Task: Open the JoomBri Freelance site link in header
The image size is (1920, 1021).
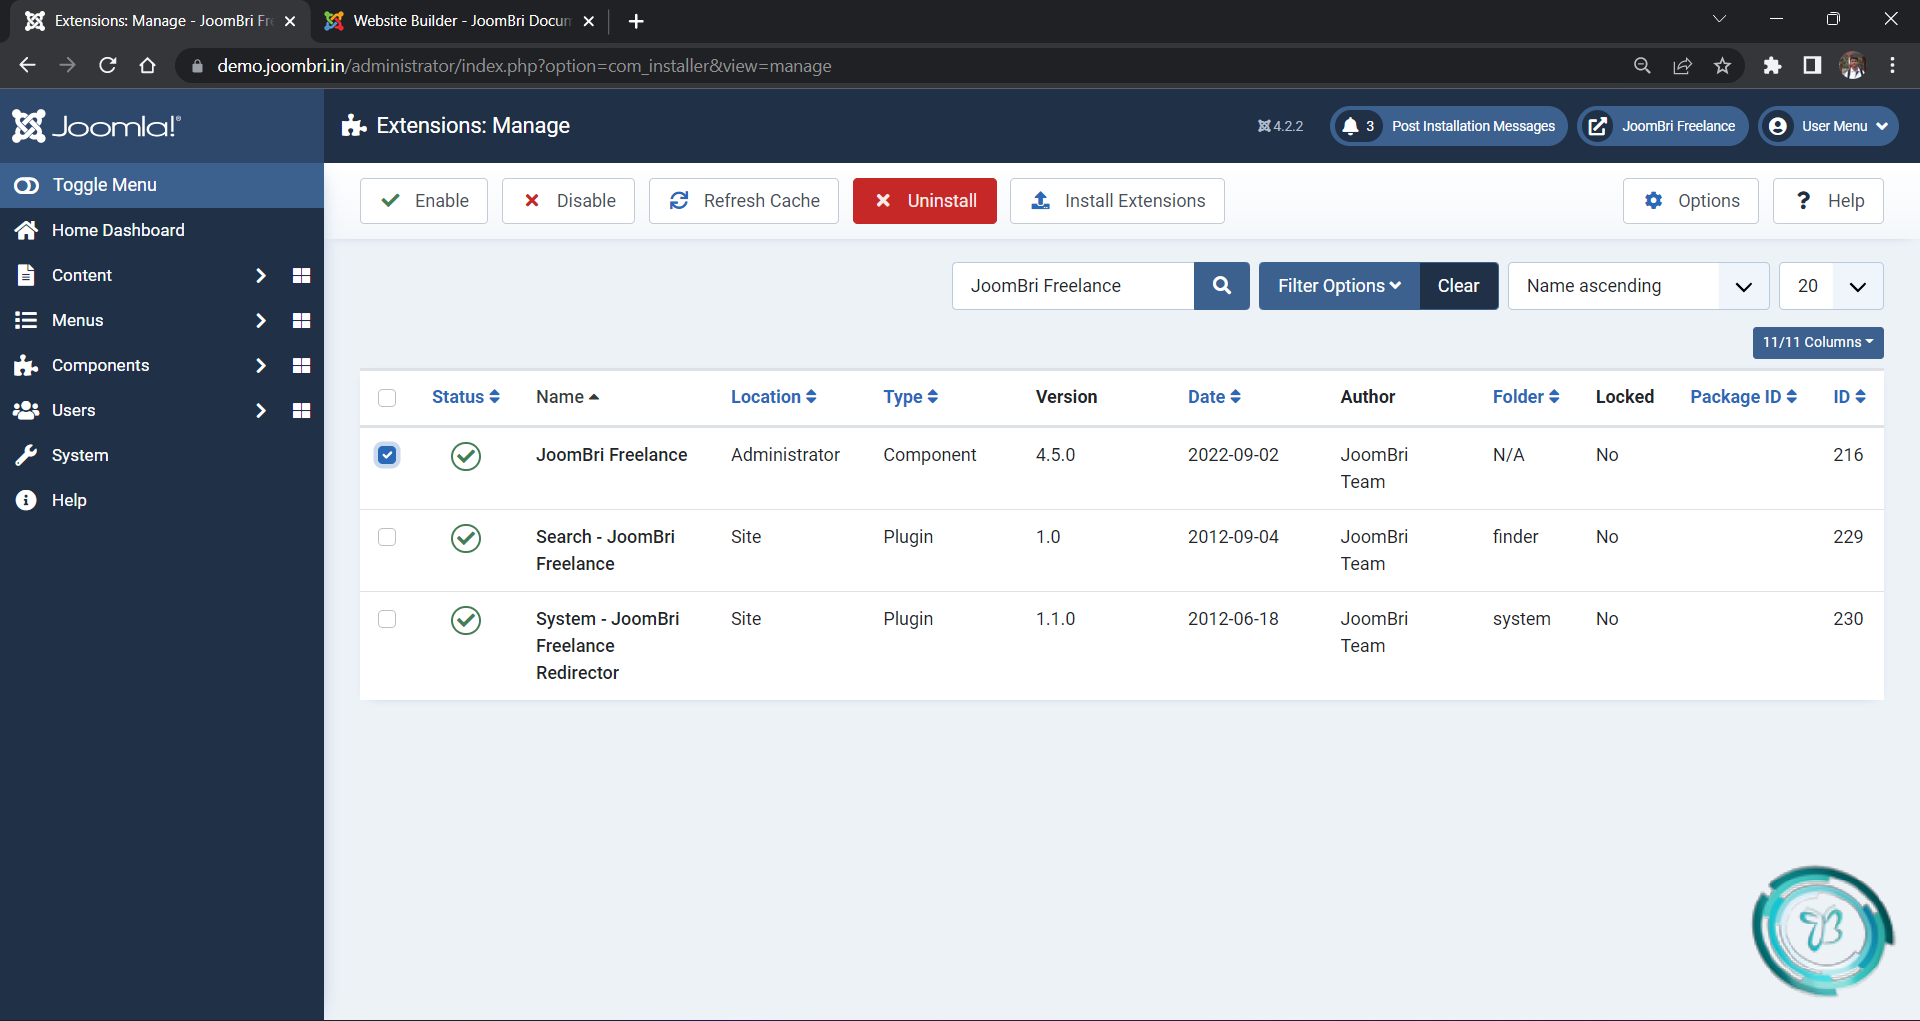Action: point(1663,126)
